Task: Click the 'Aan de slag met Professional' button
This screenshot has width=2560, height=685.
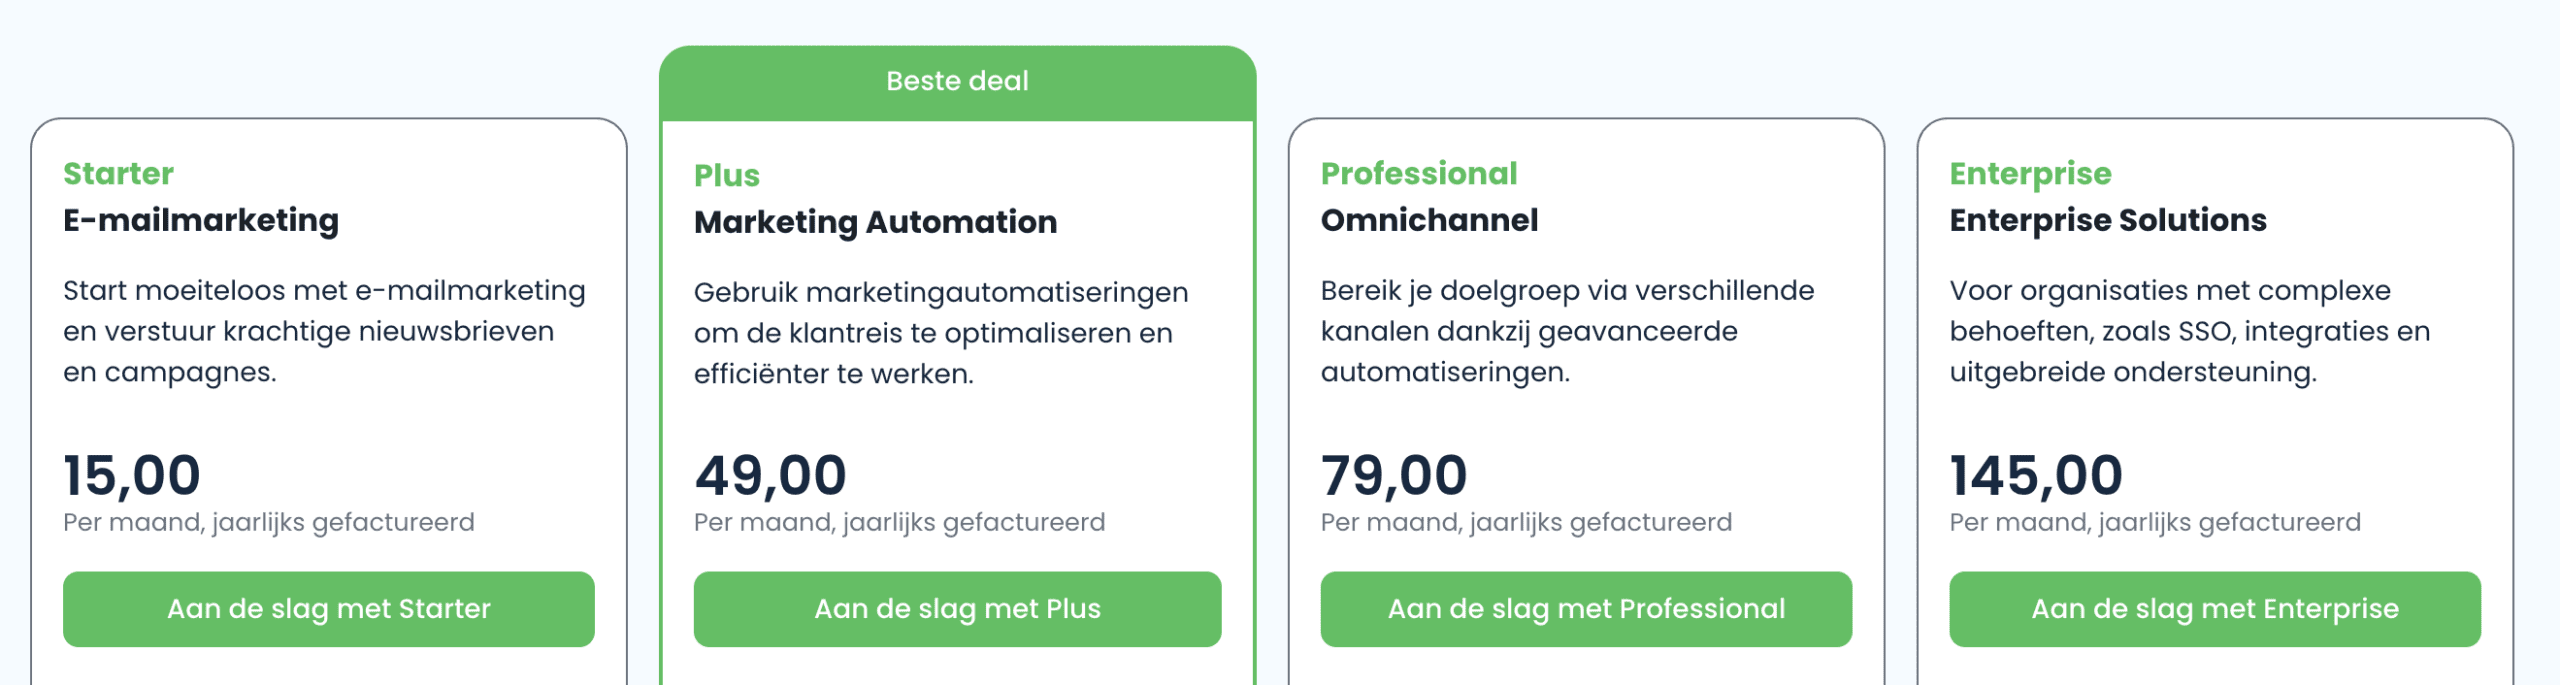Action: point(1586,608)
